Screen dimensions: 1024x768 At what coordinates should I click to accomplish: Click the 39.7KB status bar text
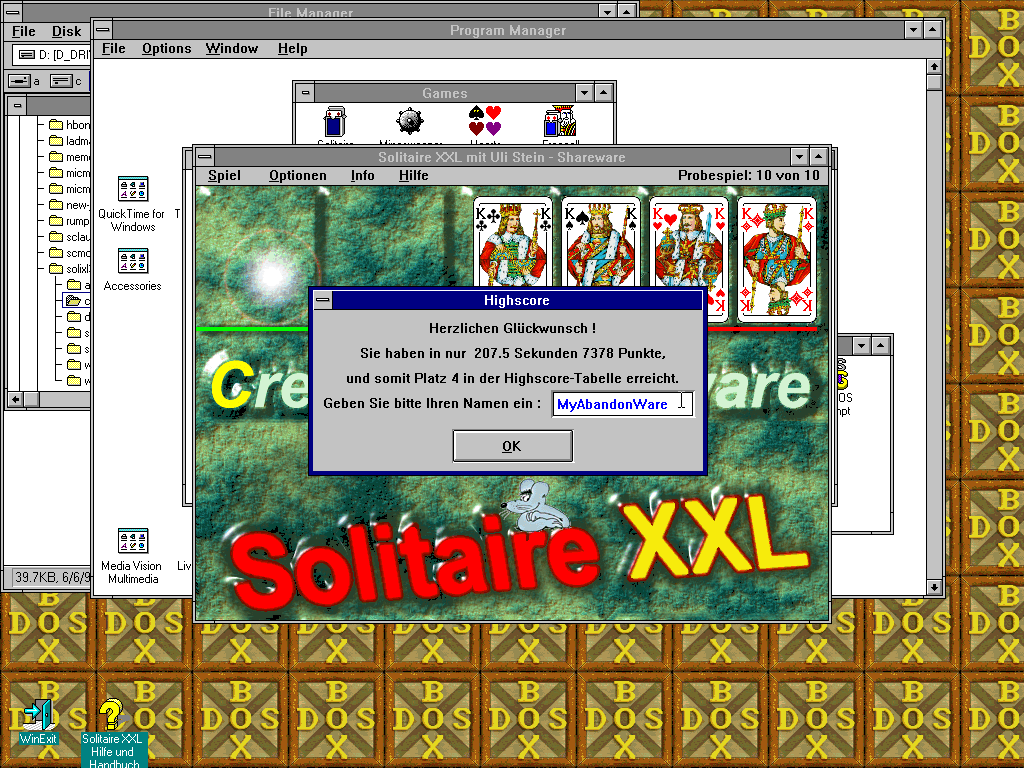coord(52,577)
